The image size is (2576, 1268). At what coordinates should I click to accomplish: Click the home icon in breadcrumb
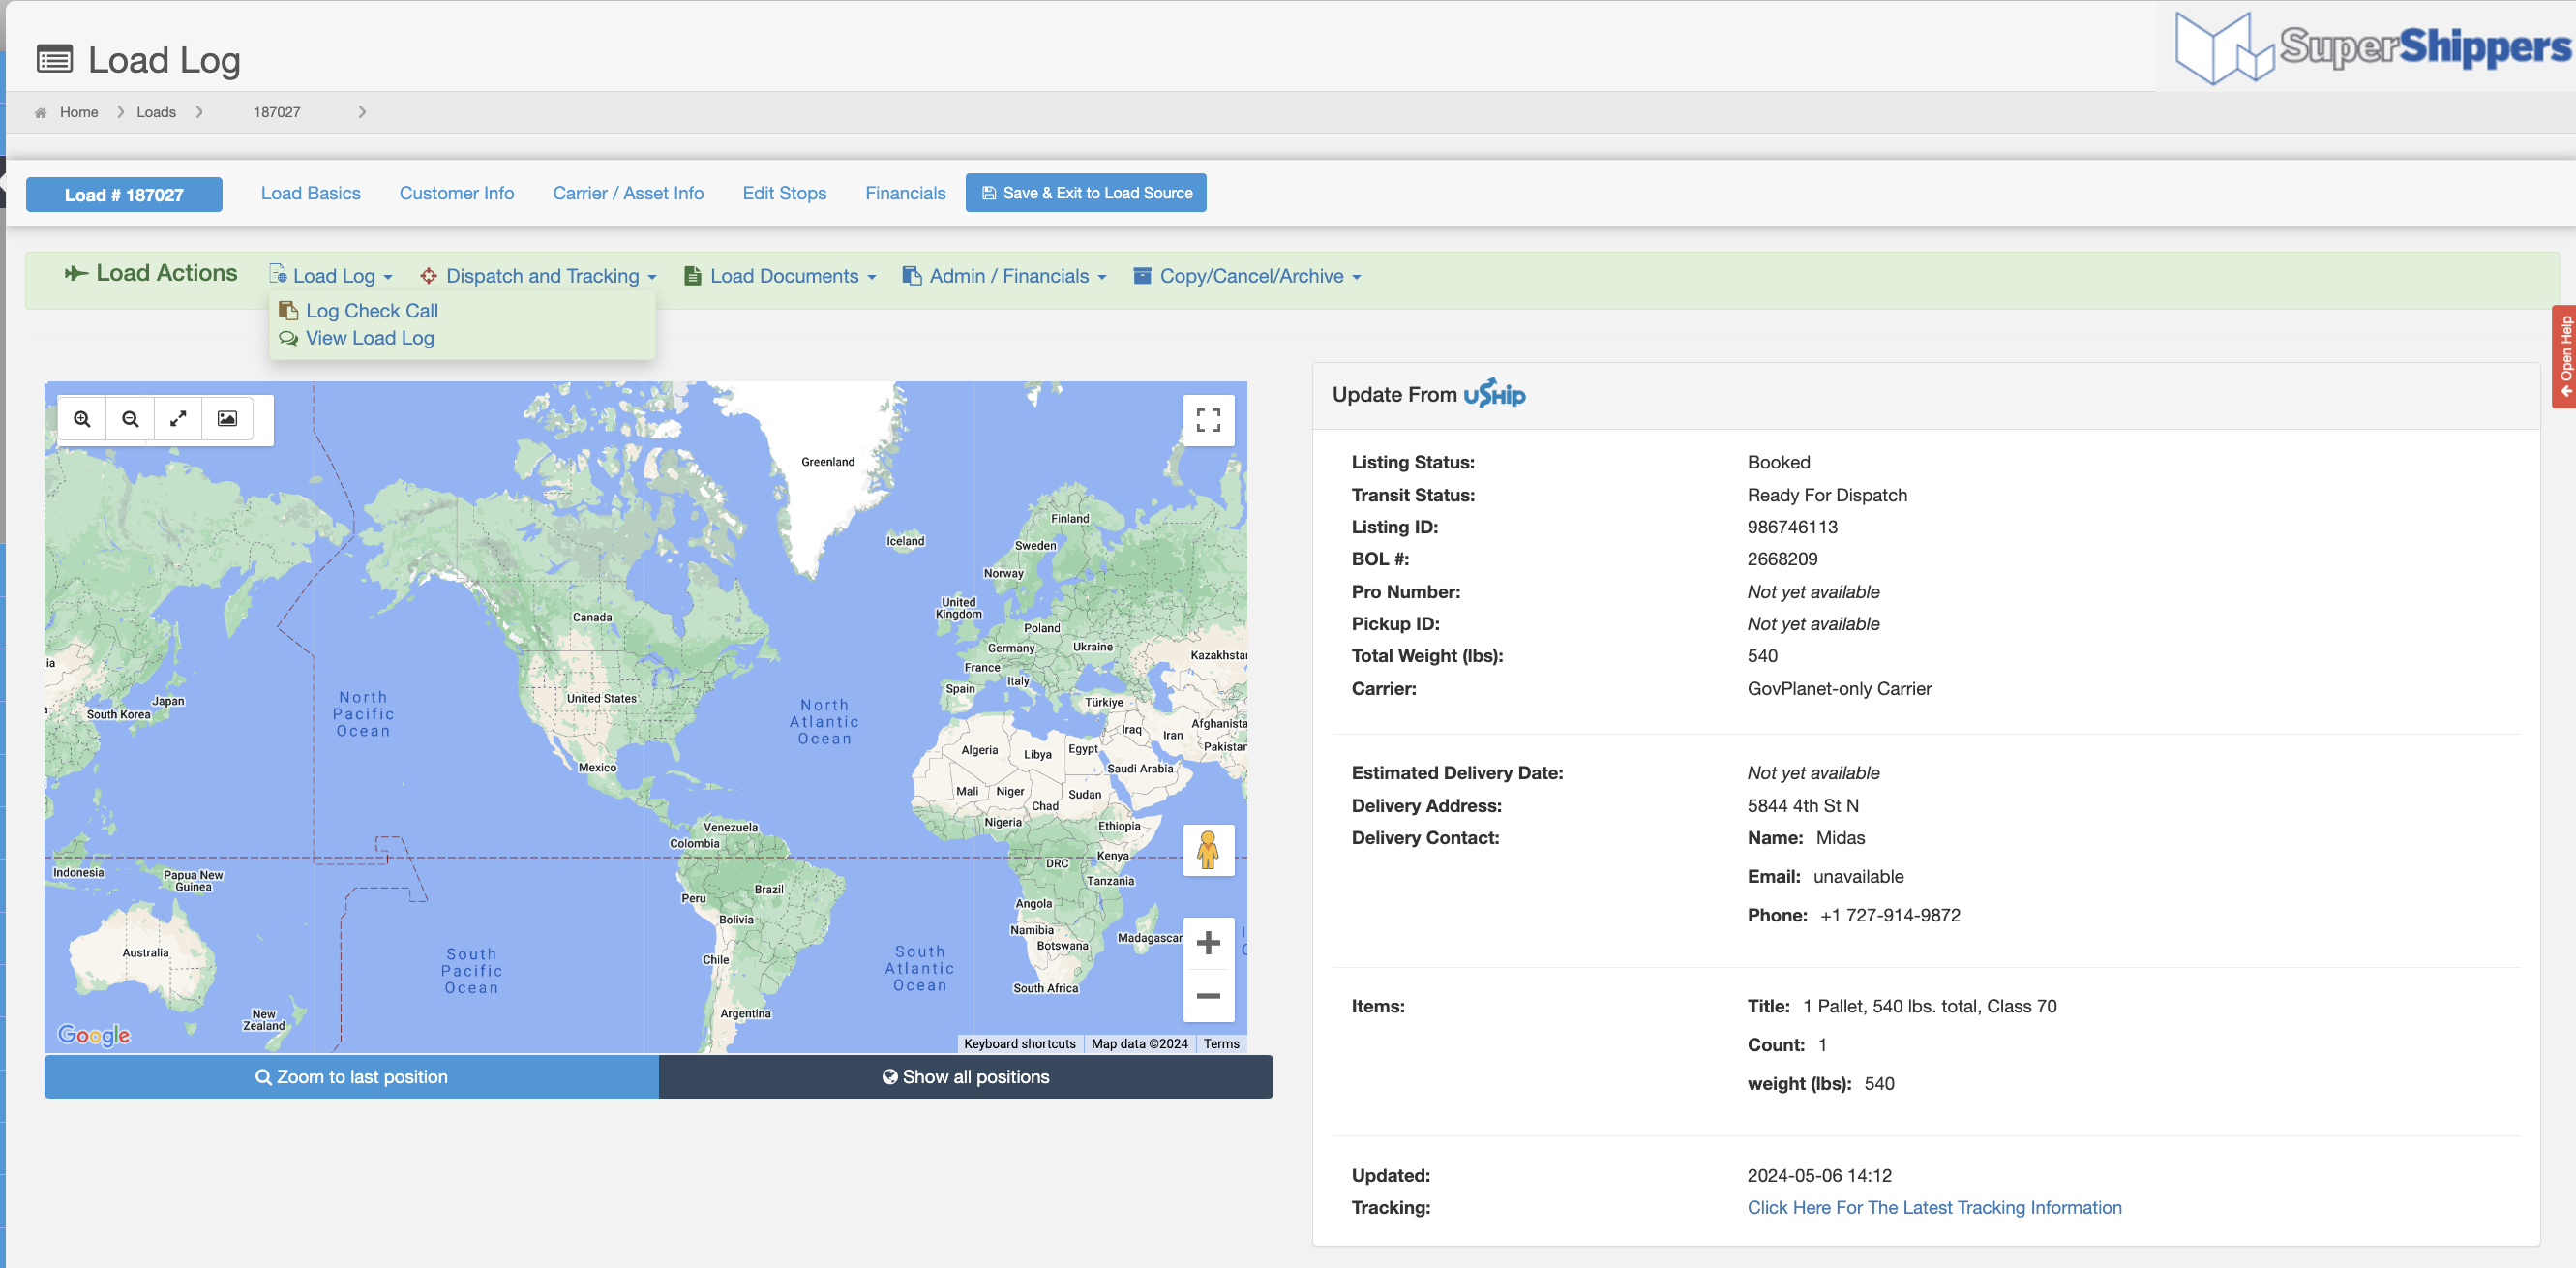coord(41,113)
